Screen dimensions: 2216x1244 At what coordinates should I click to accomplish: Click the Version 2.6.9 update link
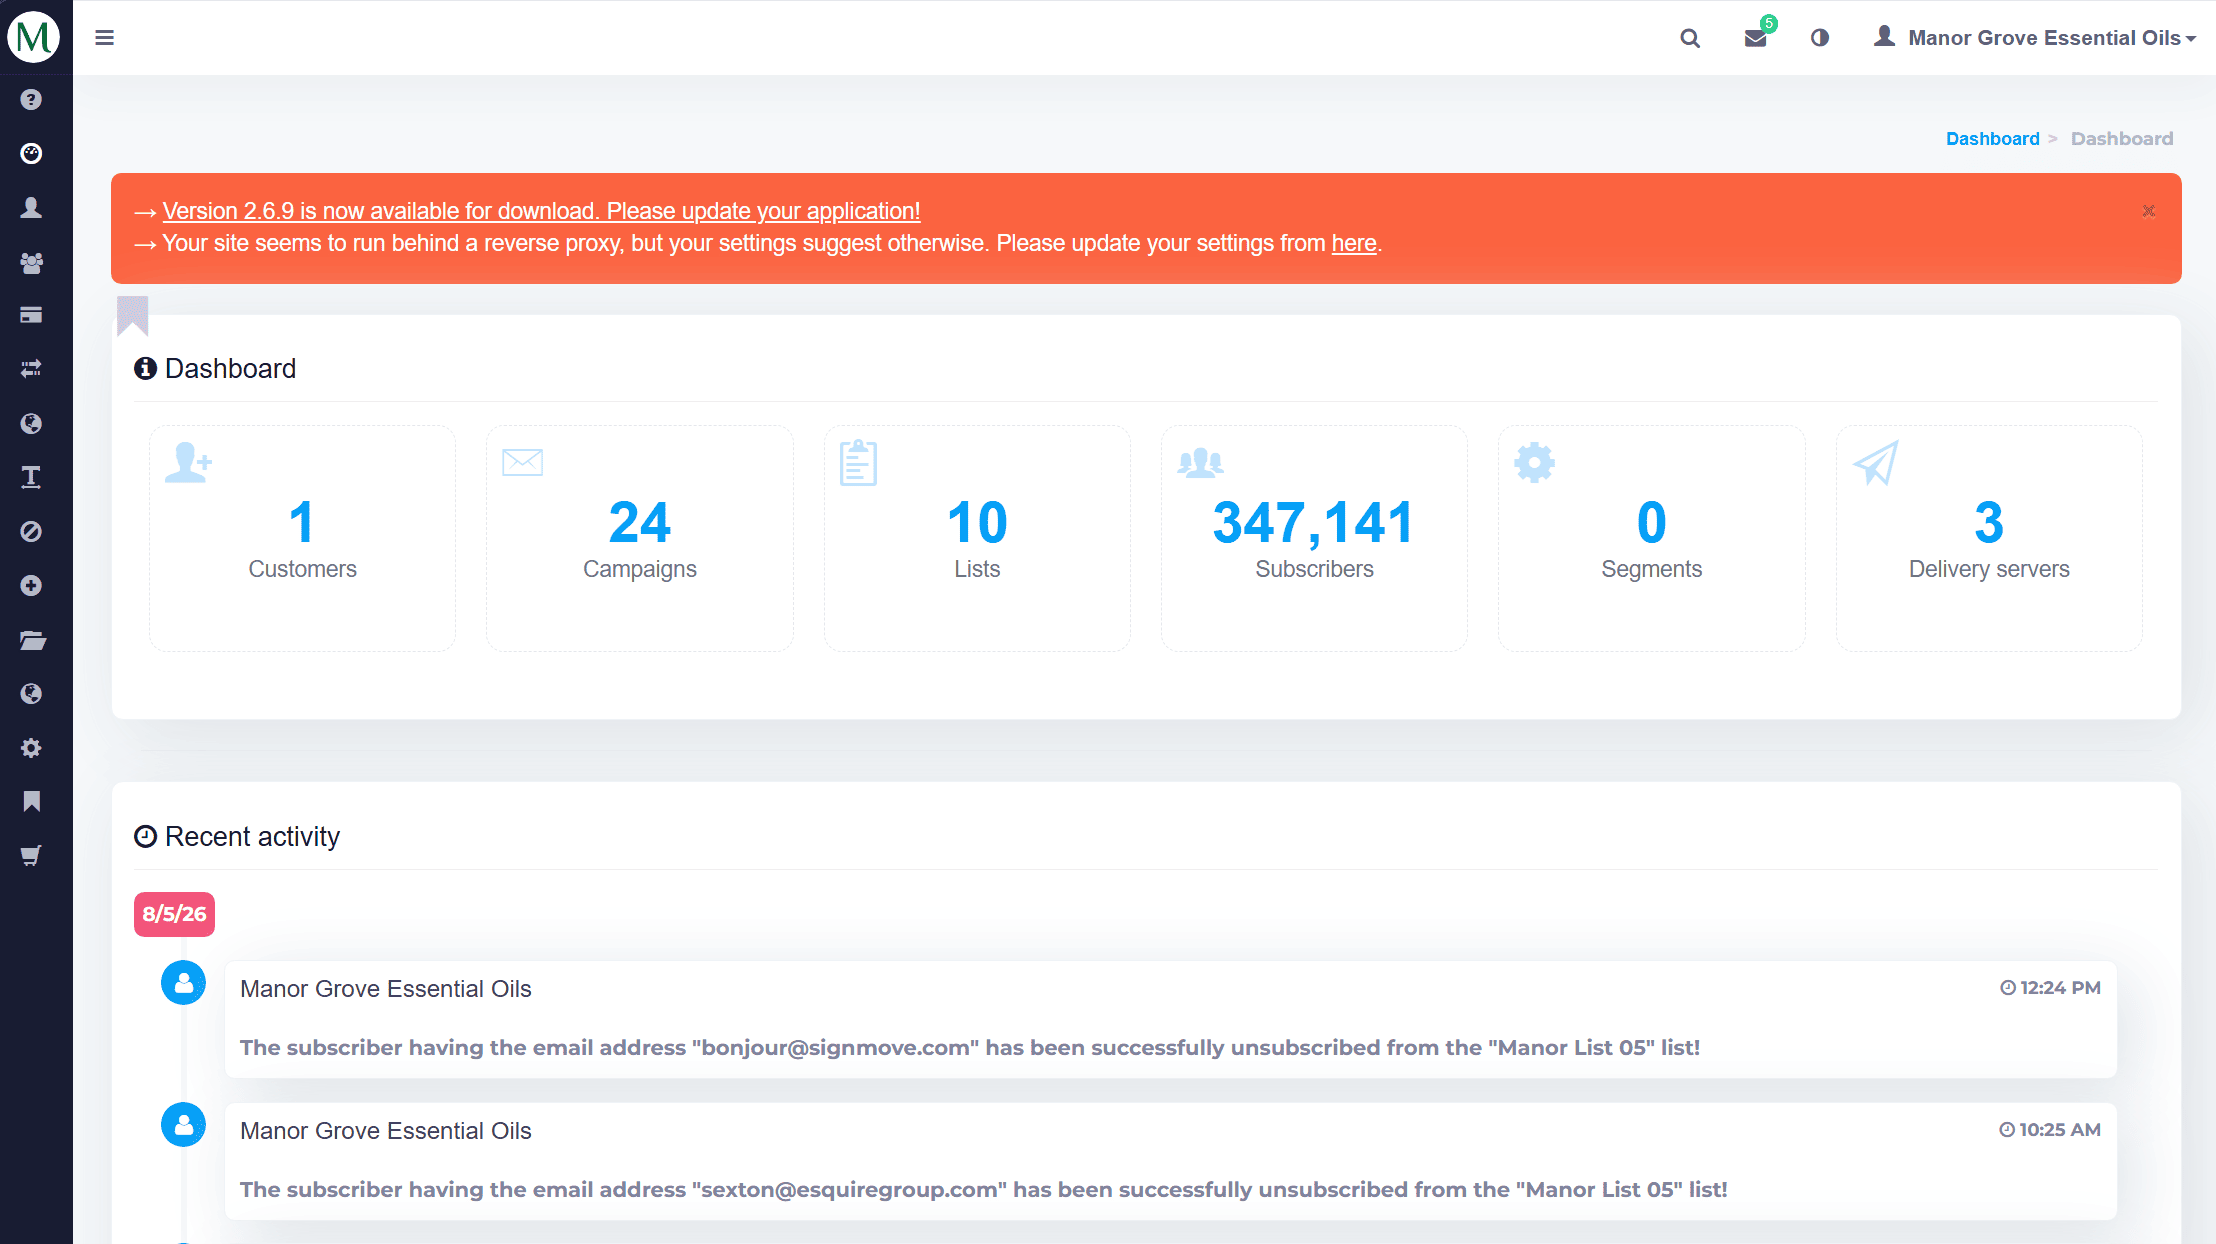coord(541,211)
